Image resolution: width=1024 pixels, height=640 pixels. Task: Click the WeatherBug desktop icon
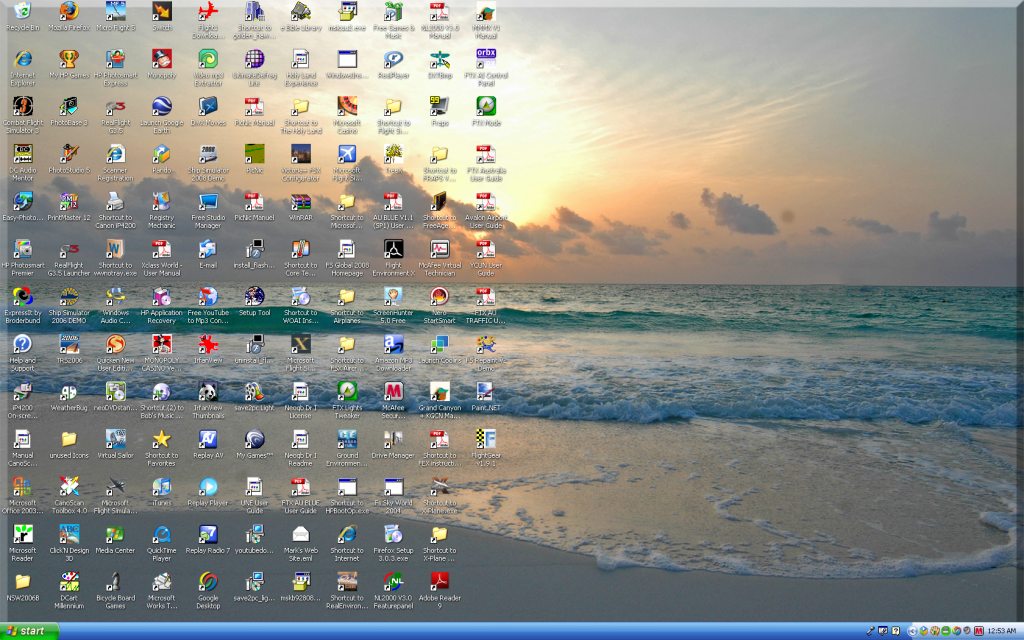[68, 391]
